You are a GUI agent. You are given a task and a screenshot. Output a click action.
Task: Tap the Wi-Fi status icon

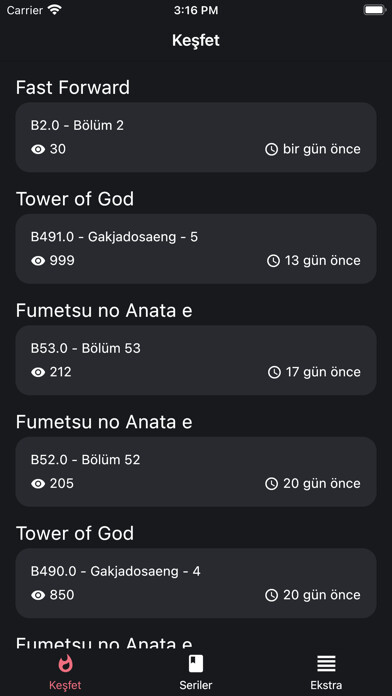[x=55, y=10]
